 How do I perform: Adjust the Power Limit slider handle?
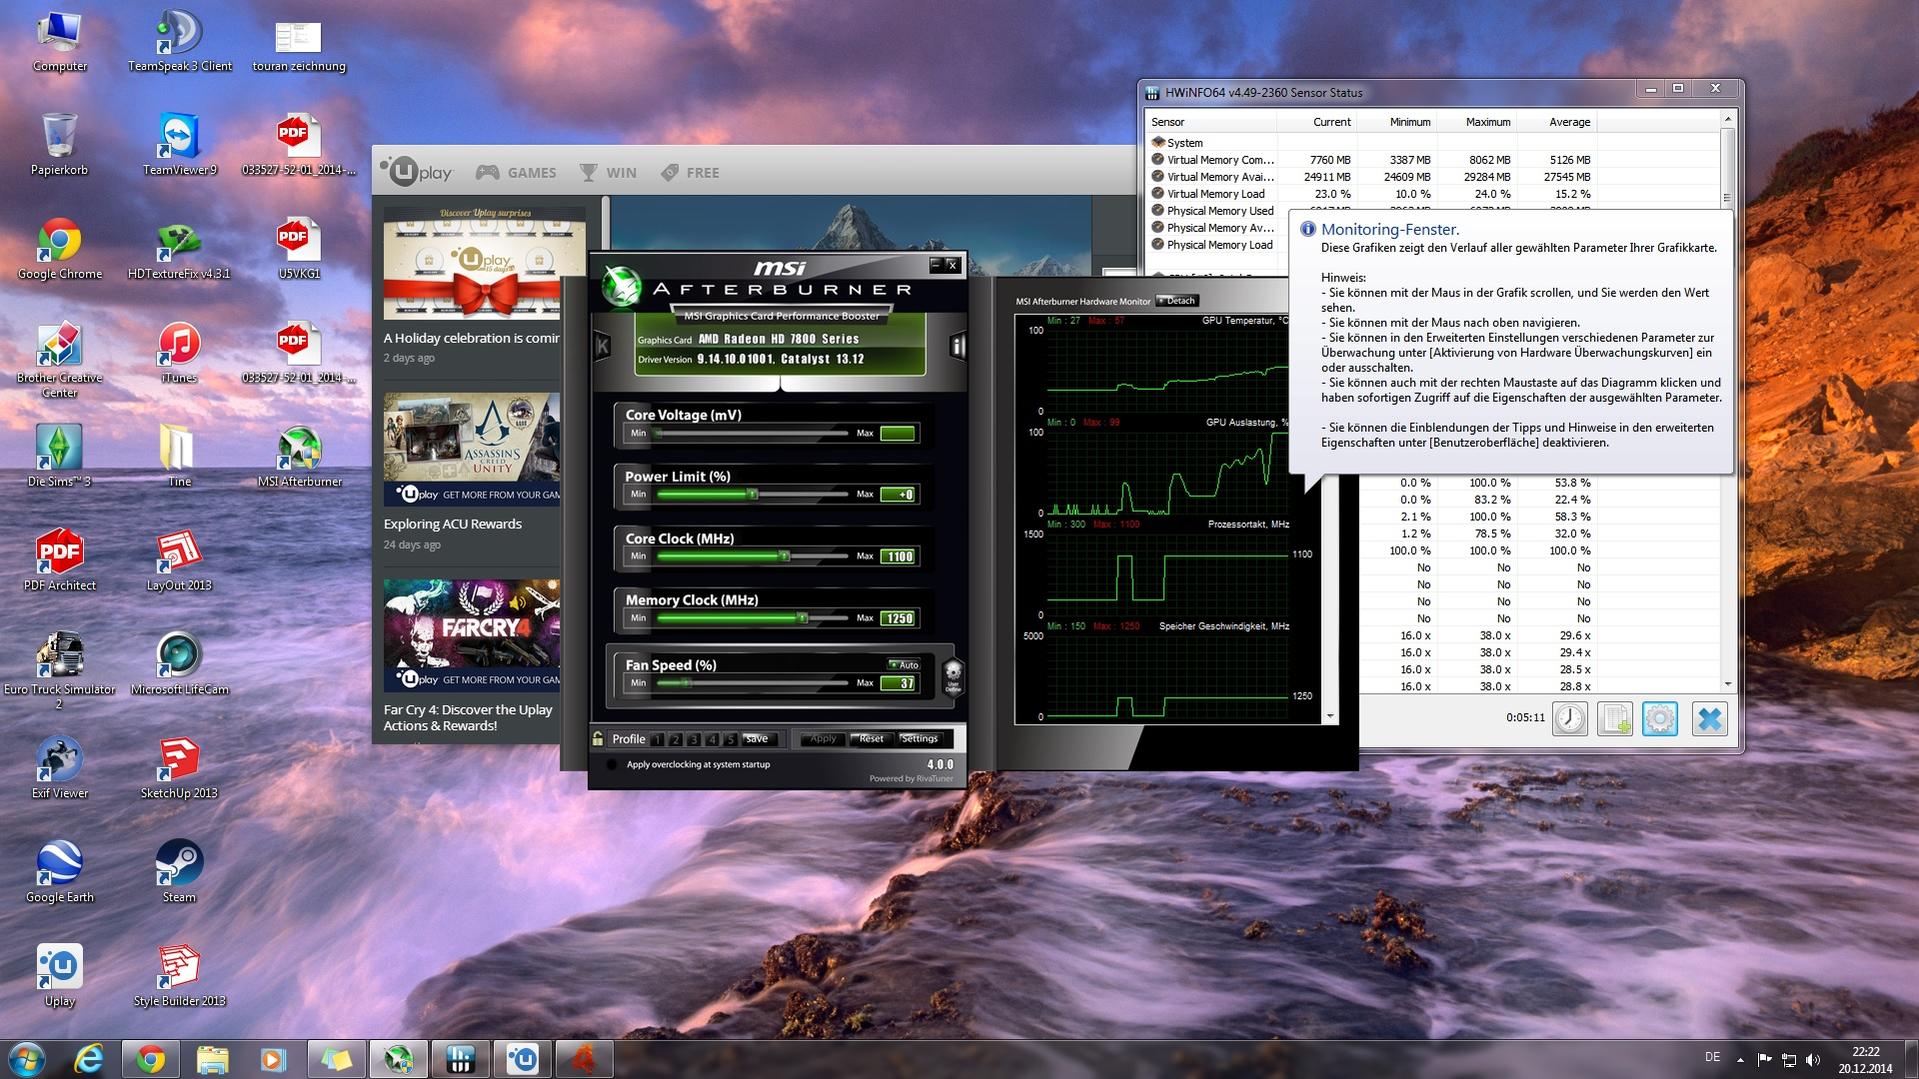[x=753, y=494]
